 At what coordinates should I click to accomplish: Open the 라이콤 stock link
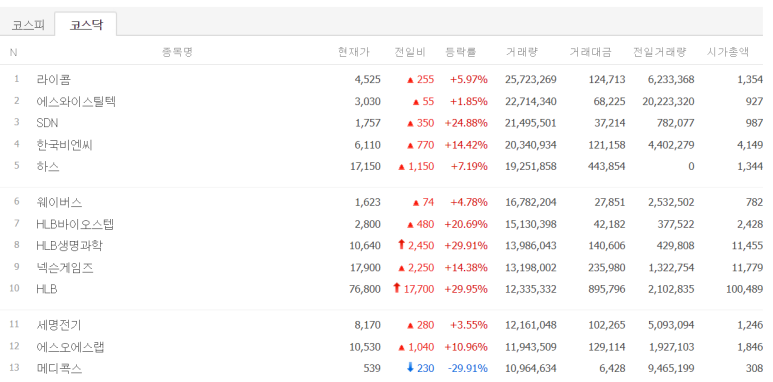coord(53,79)
